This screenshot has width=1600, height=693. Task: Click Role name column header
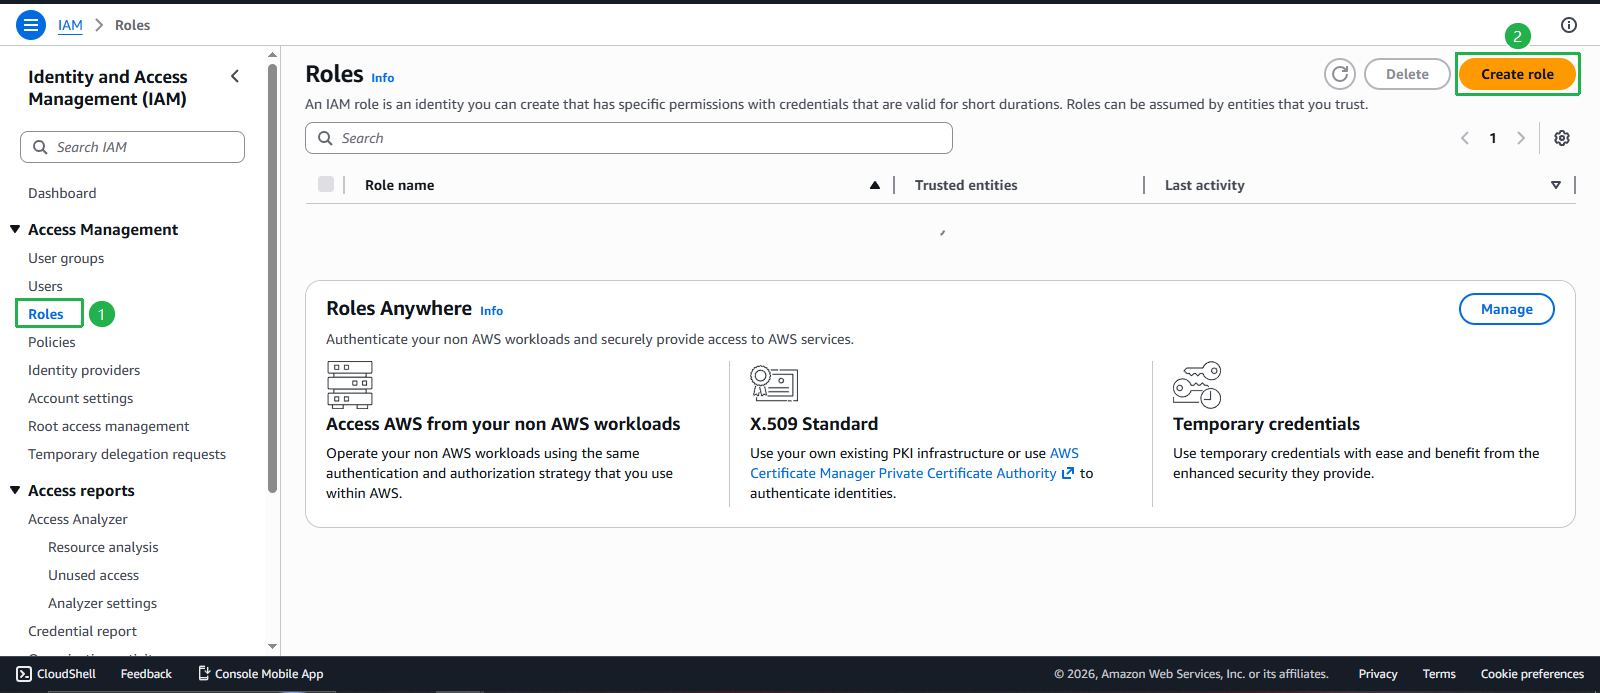[x=400, y=185]
